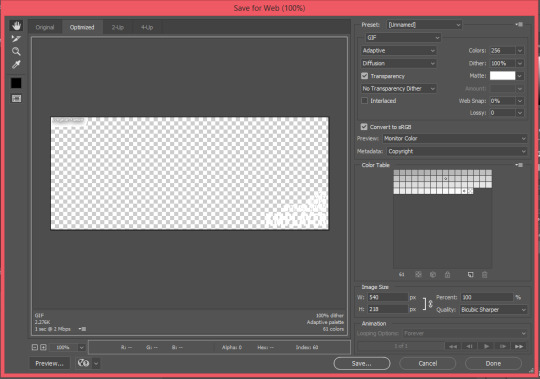540x379 pixels.
Task: Open the GIF file format dropdown
Action: [x=403, y=38]
